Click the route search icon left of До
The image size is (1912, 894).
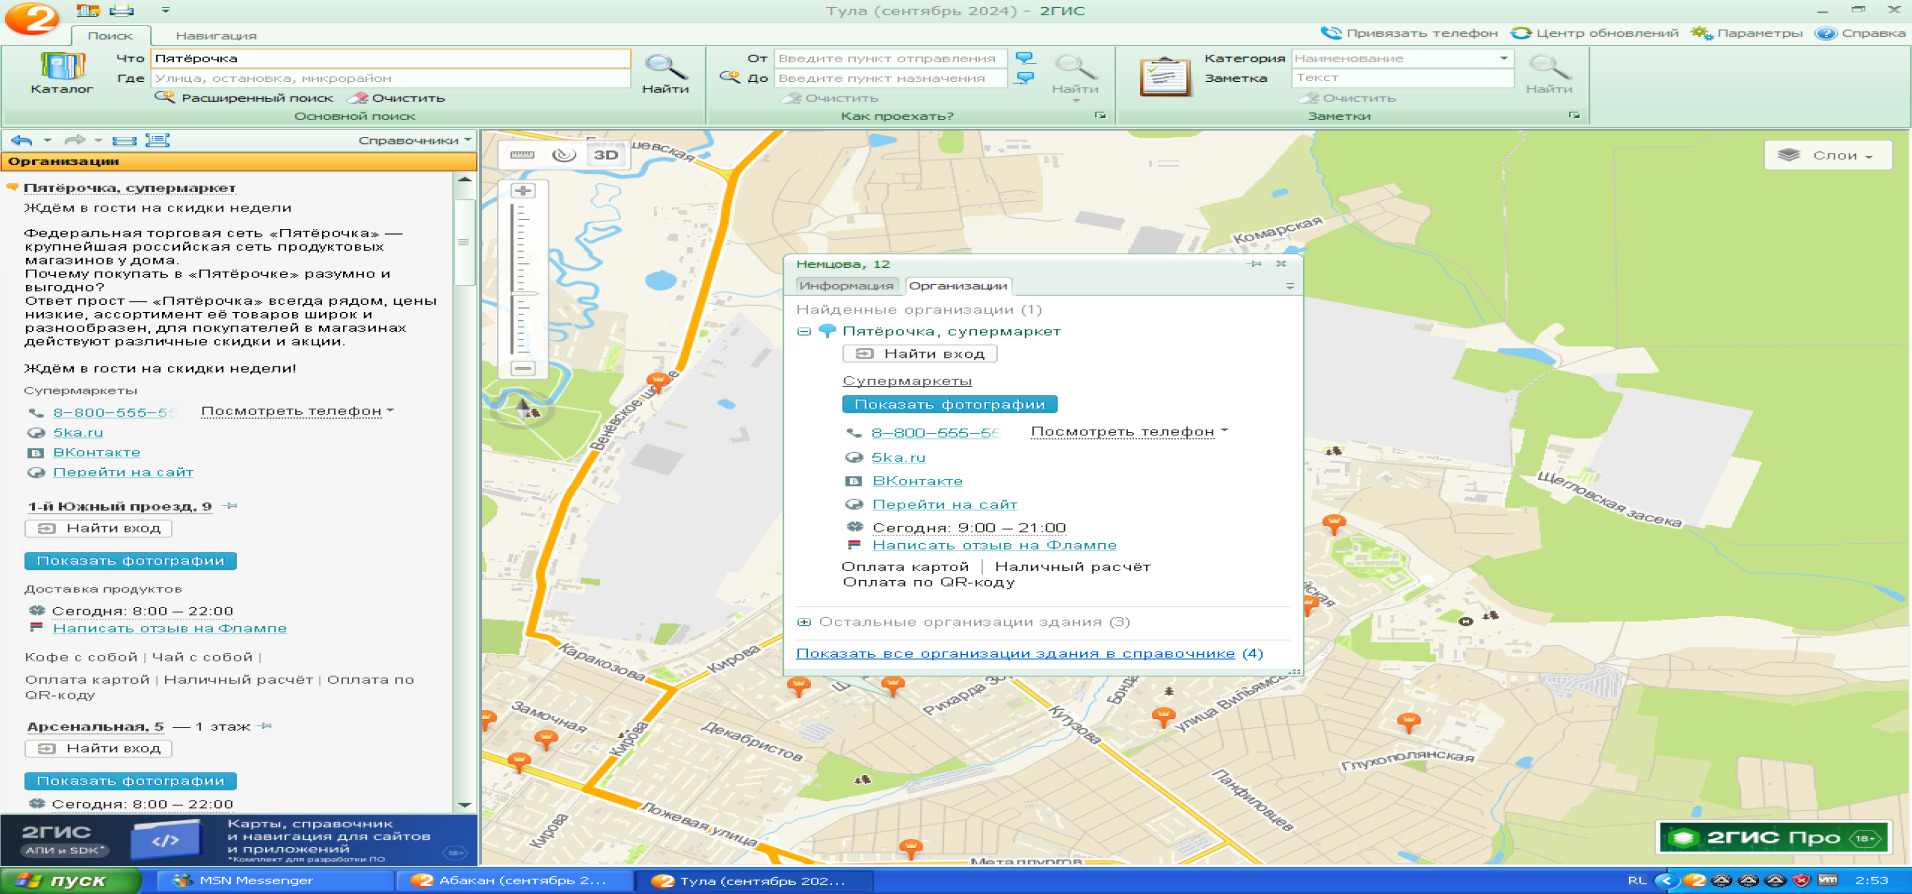(729, 77)
